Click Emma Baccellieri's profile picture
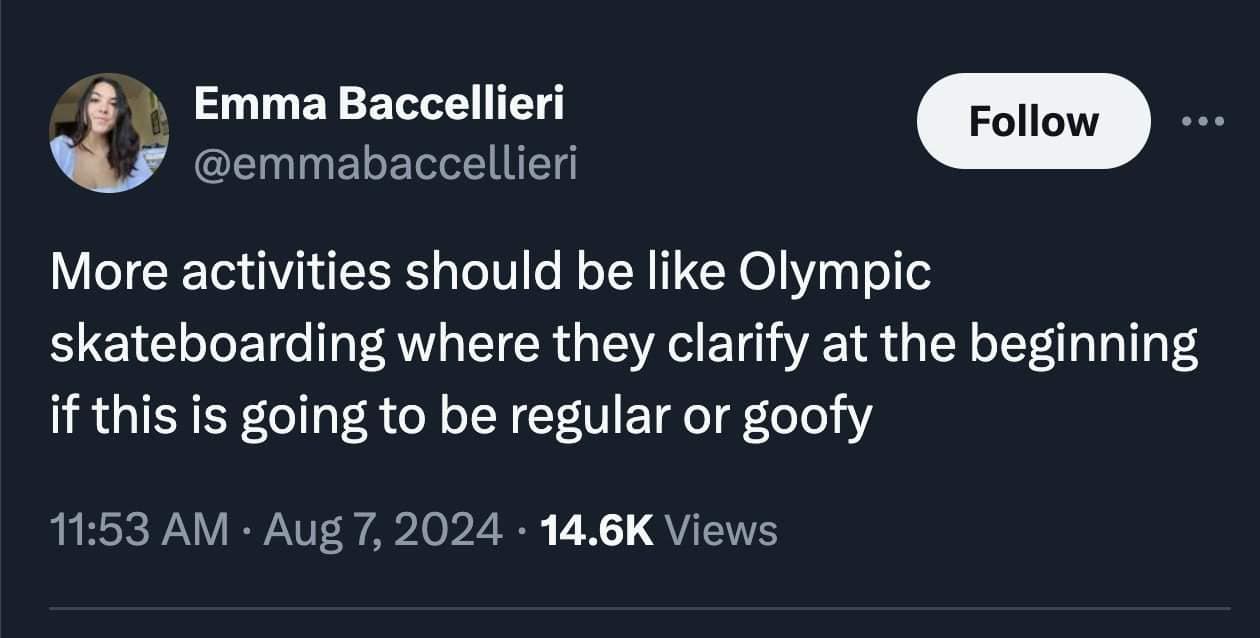Screen dimensions: 1260x638 110,130
